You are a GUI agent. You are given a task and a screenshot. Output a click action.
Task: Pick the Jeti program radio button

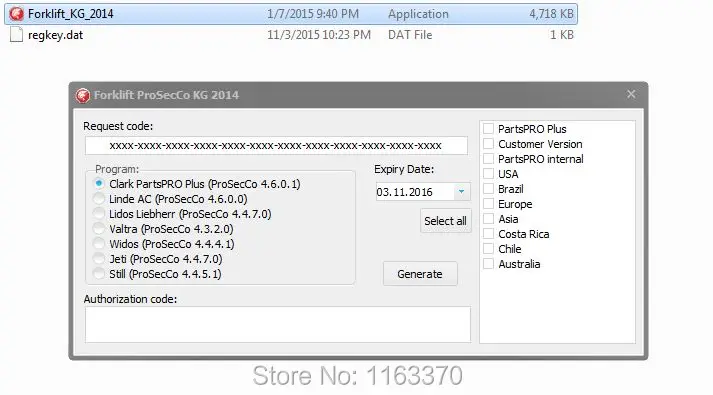pos(99,259)
